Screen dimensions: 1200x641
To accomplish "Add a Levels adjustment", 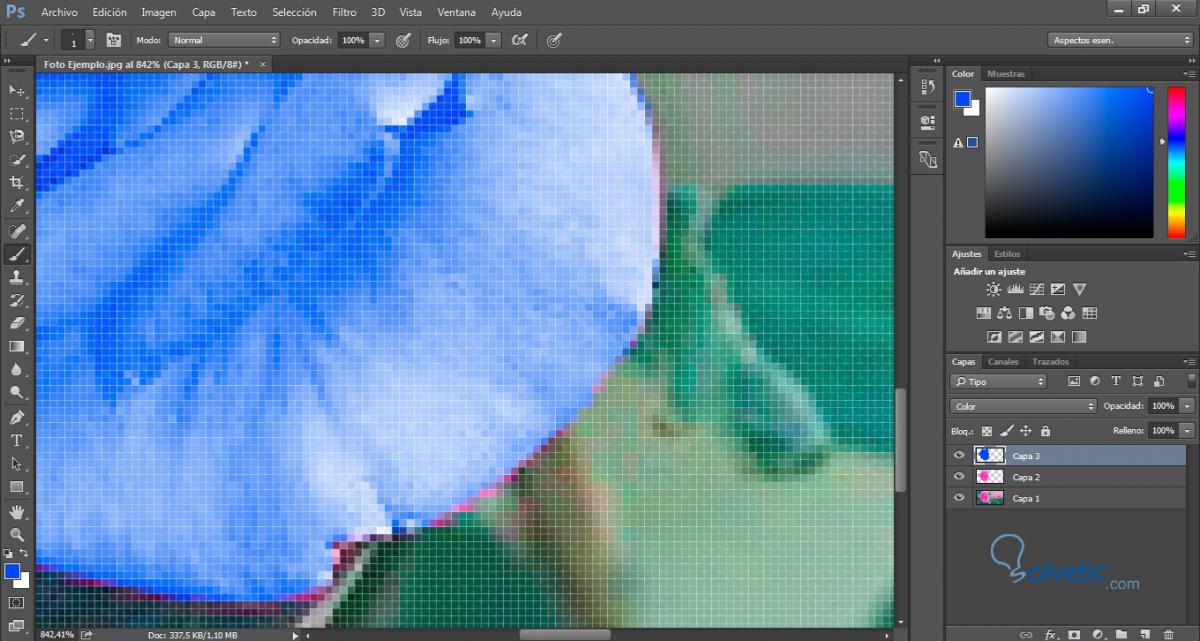I will tap(1015, 290).
